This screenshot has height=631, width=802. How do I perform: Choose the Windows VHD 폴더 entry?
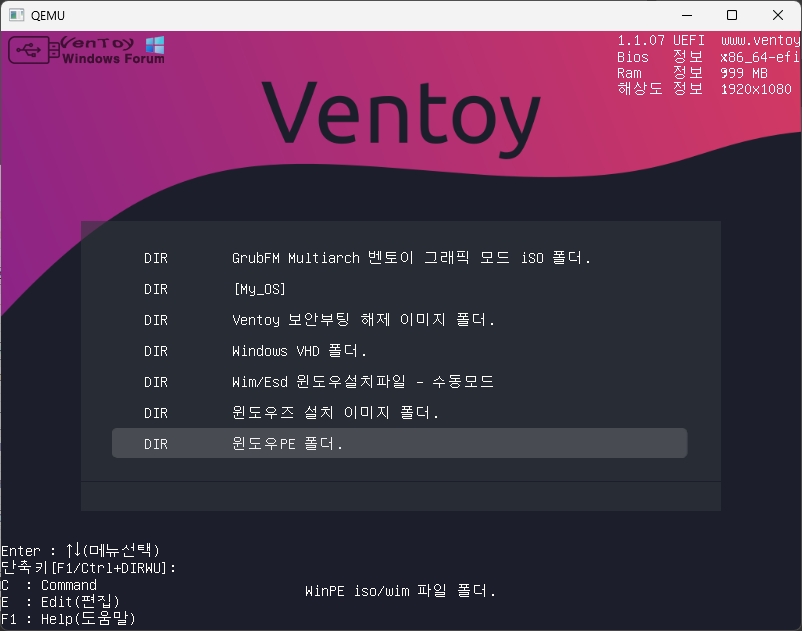pos(399,351)
